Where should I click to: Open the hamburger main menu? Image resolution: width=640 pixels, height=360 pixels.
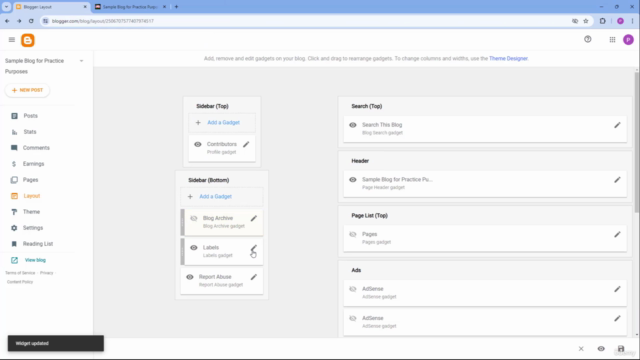tap(11, 40)
